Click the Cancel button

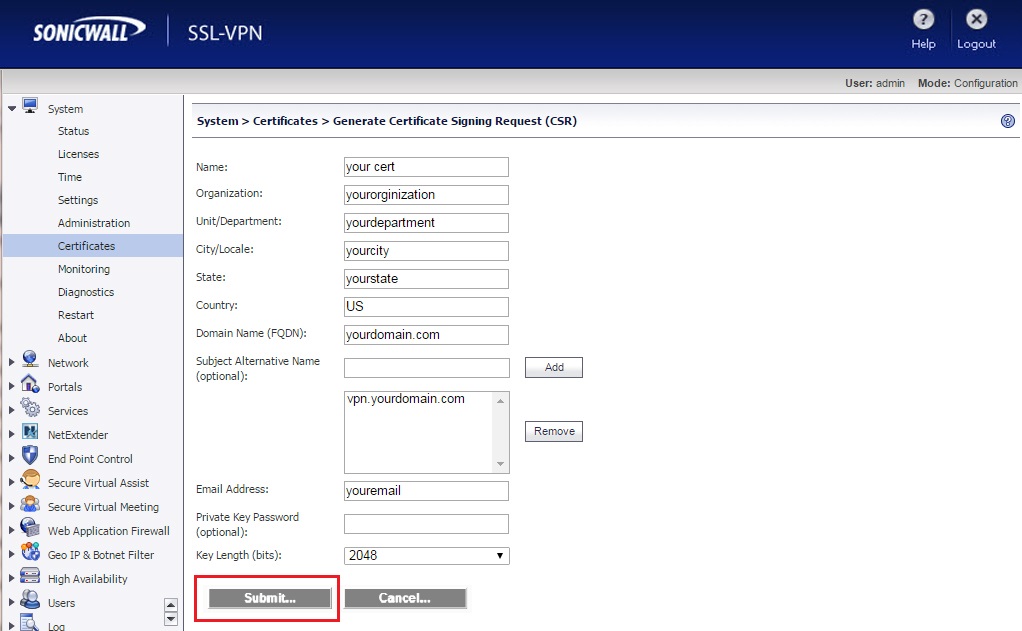pos(405,598)
